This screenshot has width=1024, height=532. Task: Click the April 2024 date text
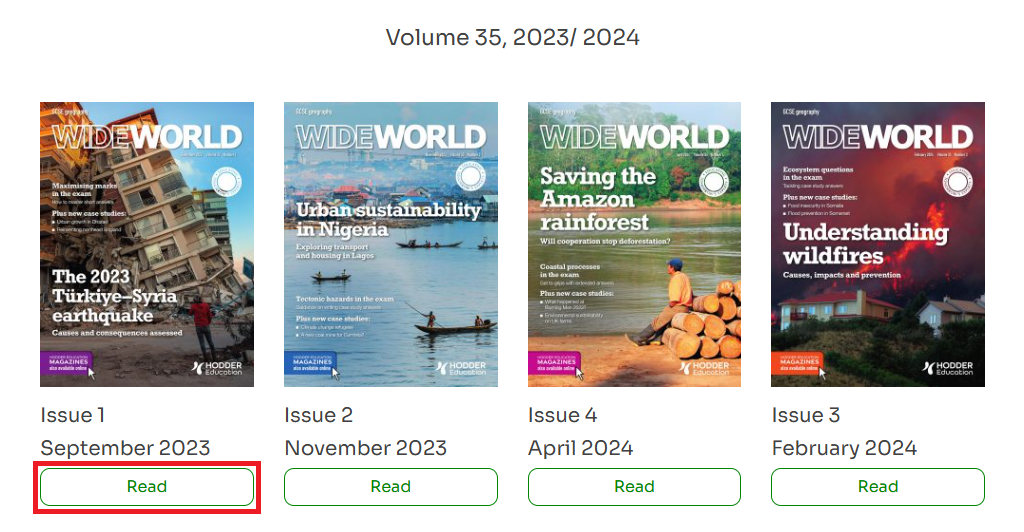tap(581, 448)
